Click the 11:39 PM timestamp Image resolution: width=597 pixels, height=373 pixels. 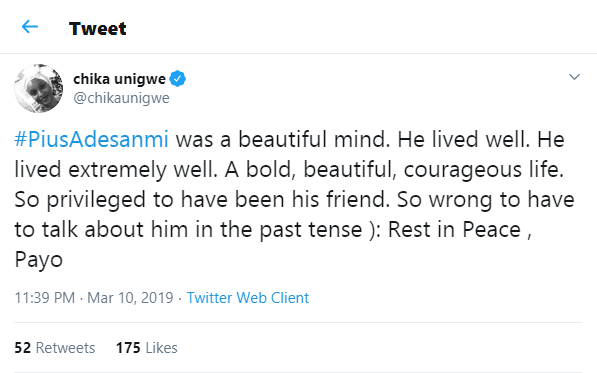tap(45, 298)
